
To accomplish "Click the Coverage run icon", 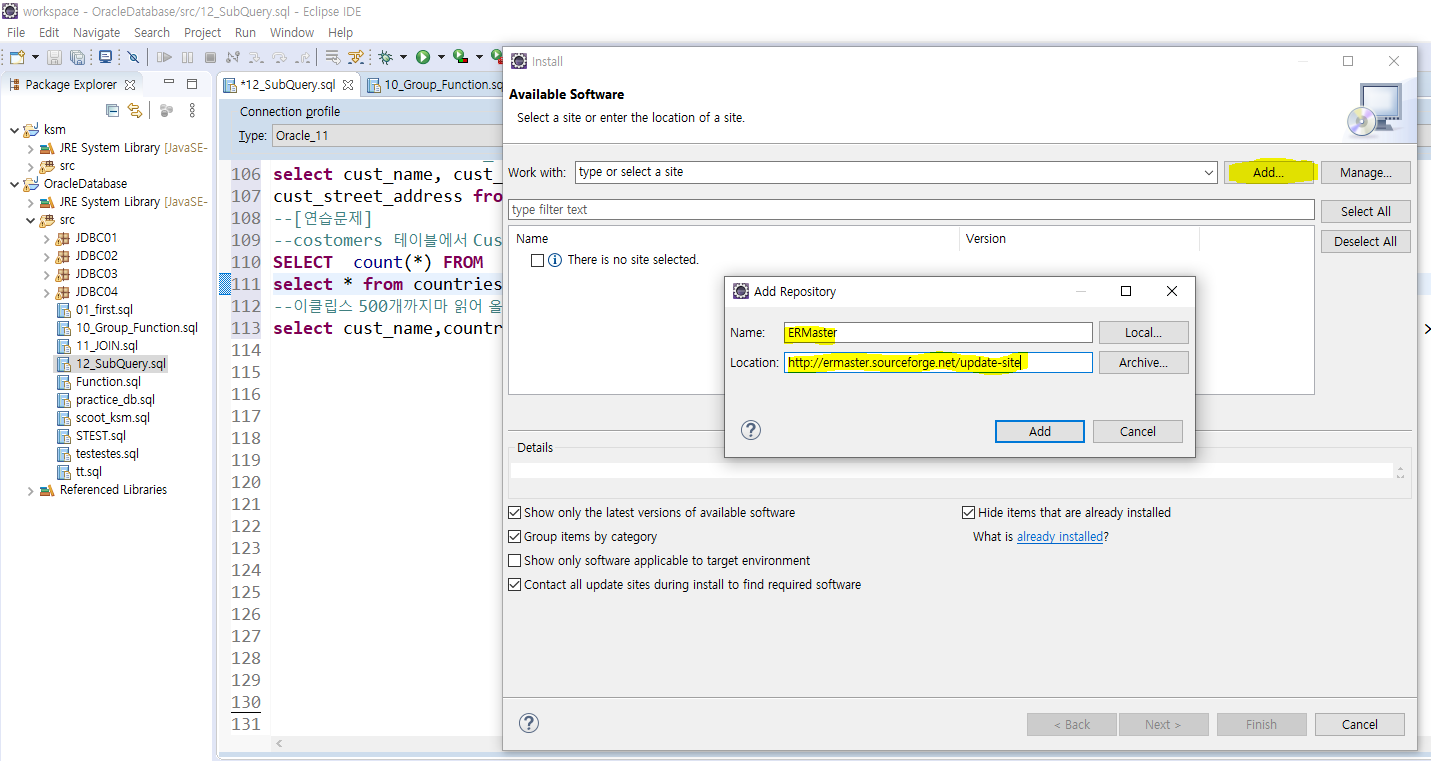I will [461, 57].
